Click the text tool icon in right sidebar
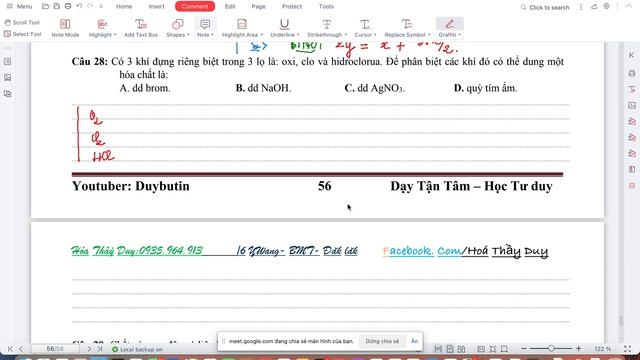The image size is (640, 360). click(632, 89)
